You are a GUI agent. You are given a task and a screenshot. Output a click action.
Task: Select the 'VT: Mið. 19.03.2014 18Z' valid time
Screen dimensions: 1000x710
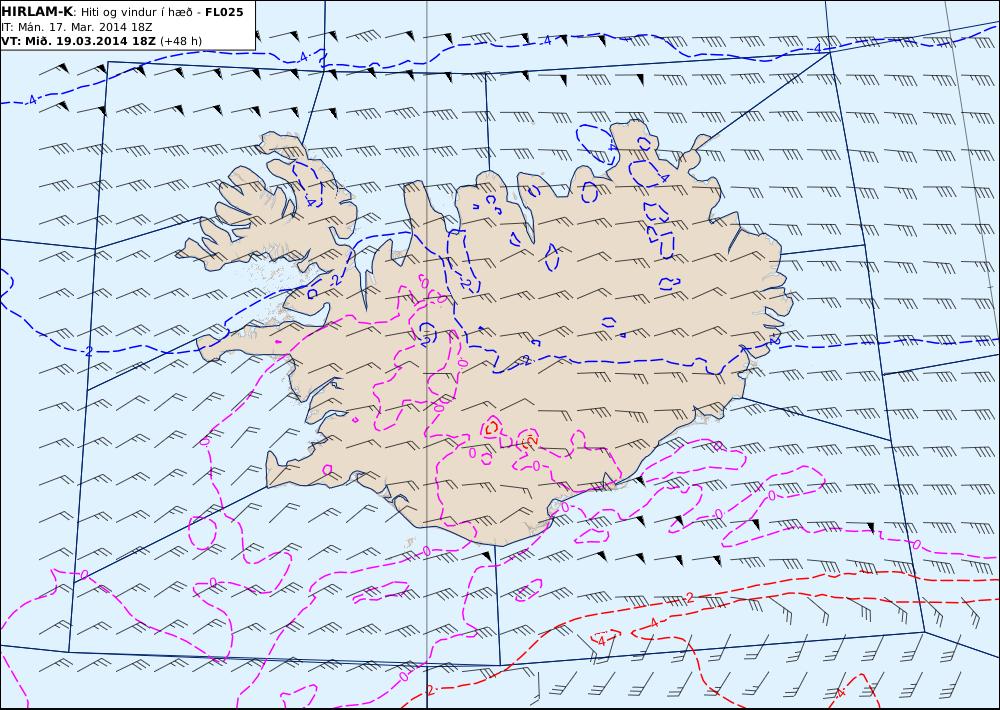[78, 41]
